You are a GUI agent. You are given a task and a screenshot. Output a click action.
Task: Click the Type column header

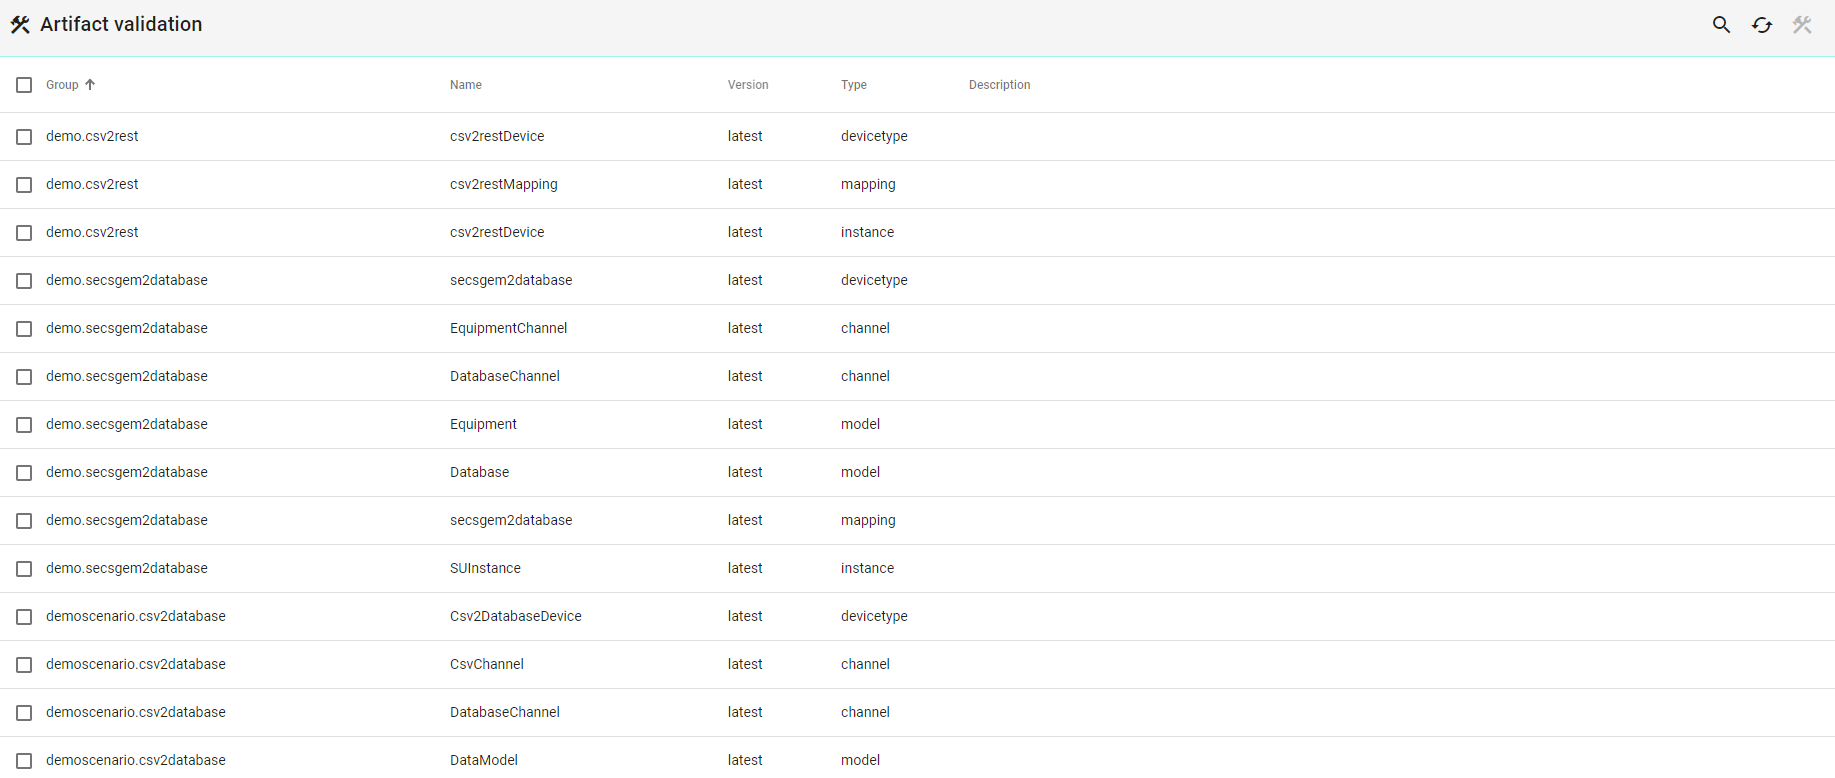click(853, 85)
